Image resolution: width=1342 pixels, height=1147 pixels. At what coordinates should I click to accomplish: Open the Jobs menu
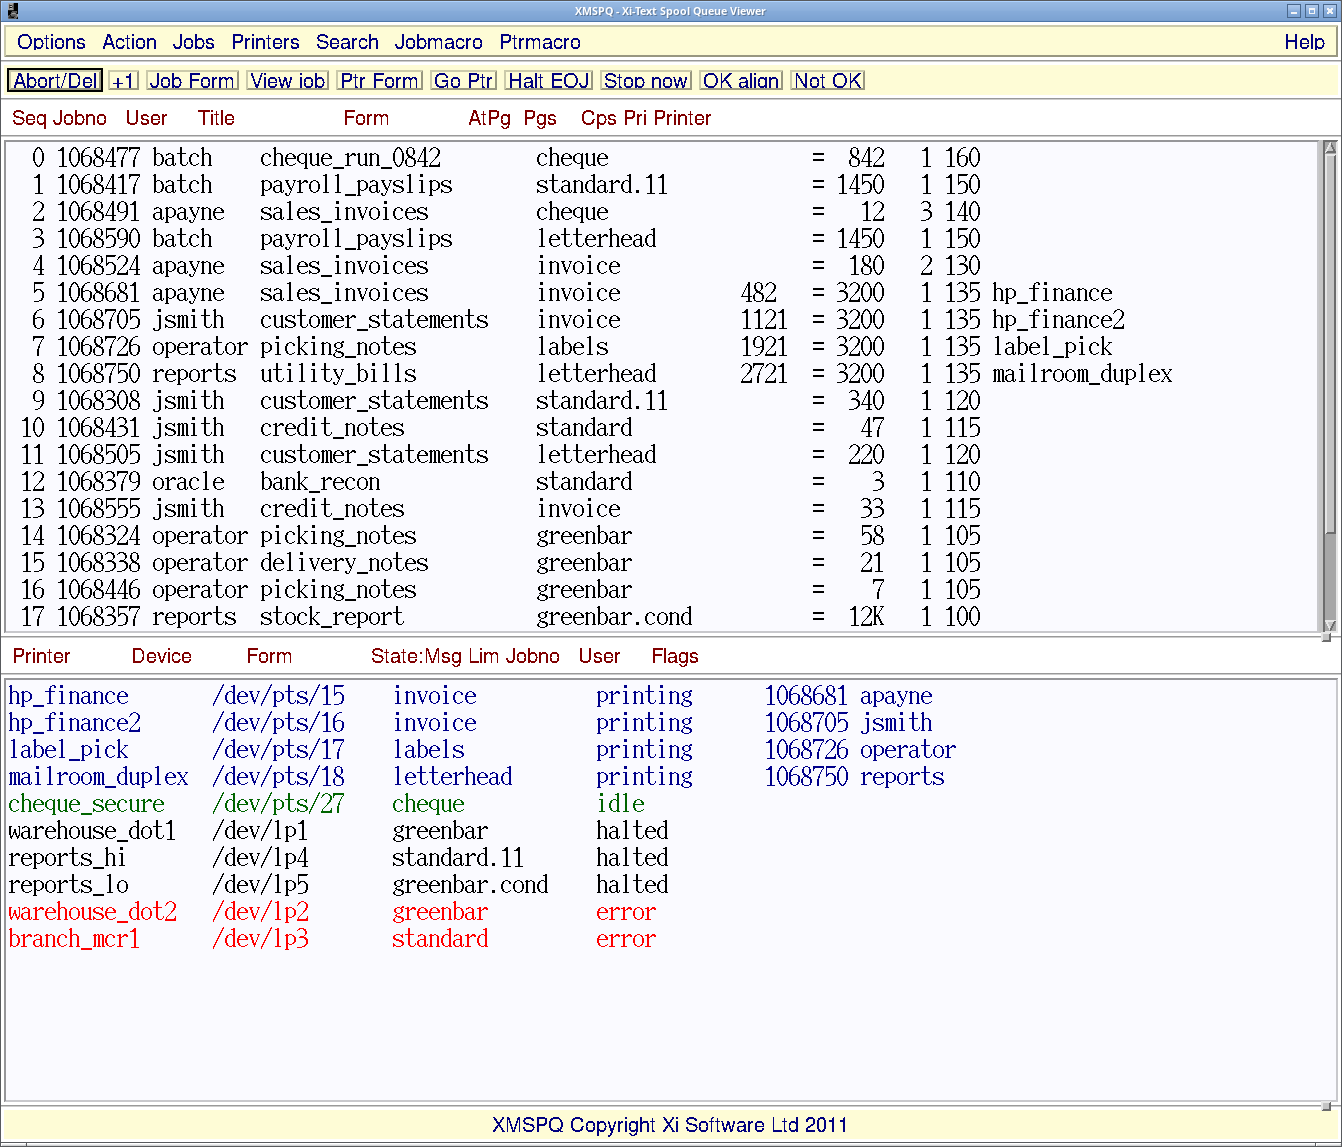pyautogui.click(x=193, y=42)
